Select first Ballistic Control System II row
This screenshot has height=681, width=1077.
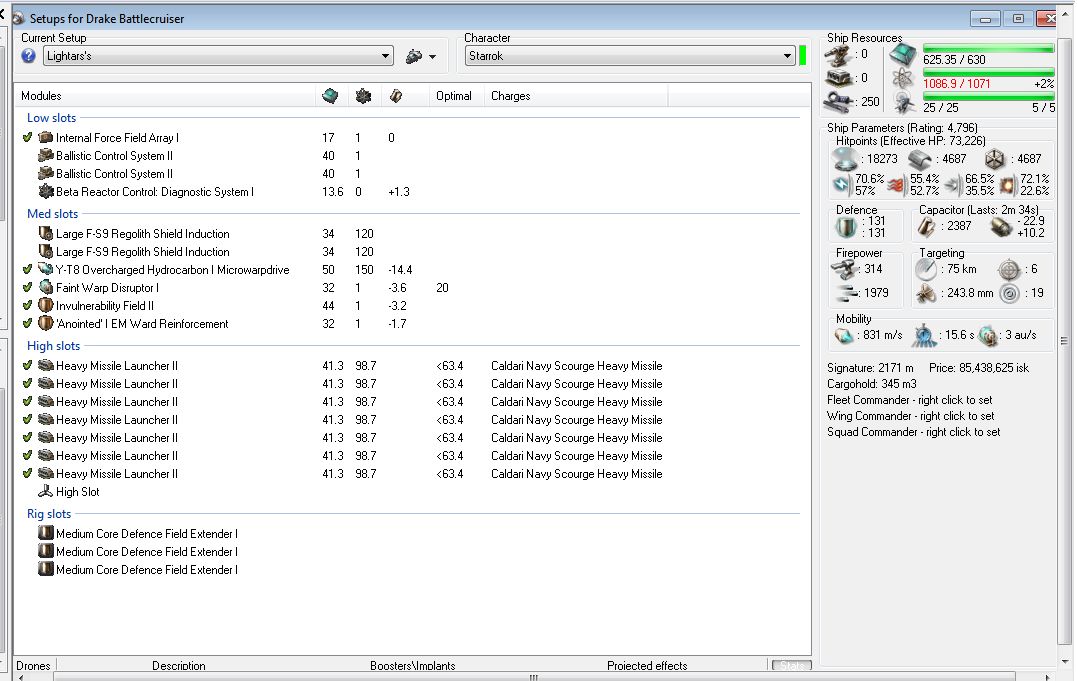coord(412,155)
